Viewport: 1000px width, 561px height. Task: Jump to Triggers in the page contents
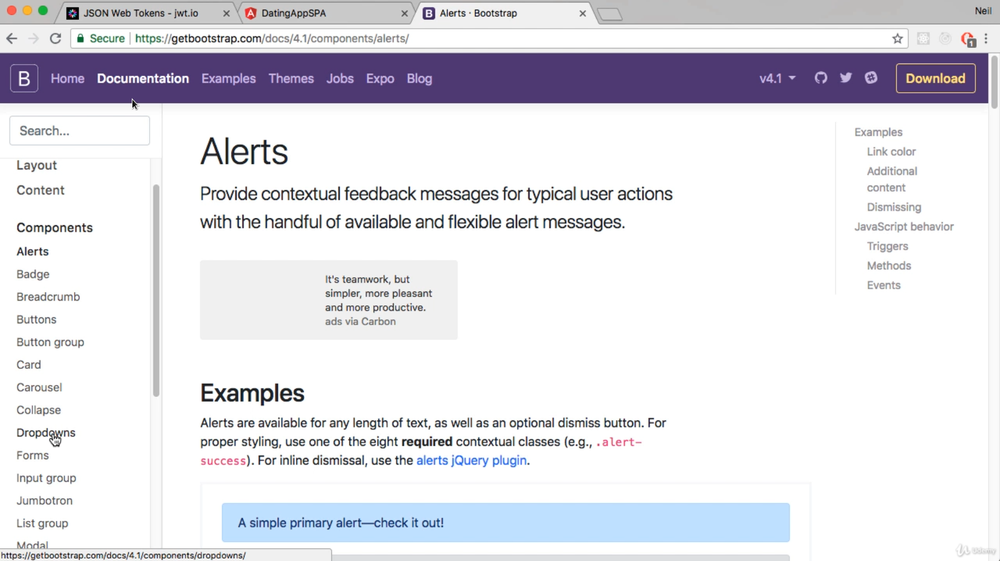click(x=887, y=246)
